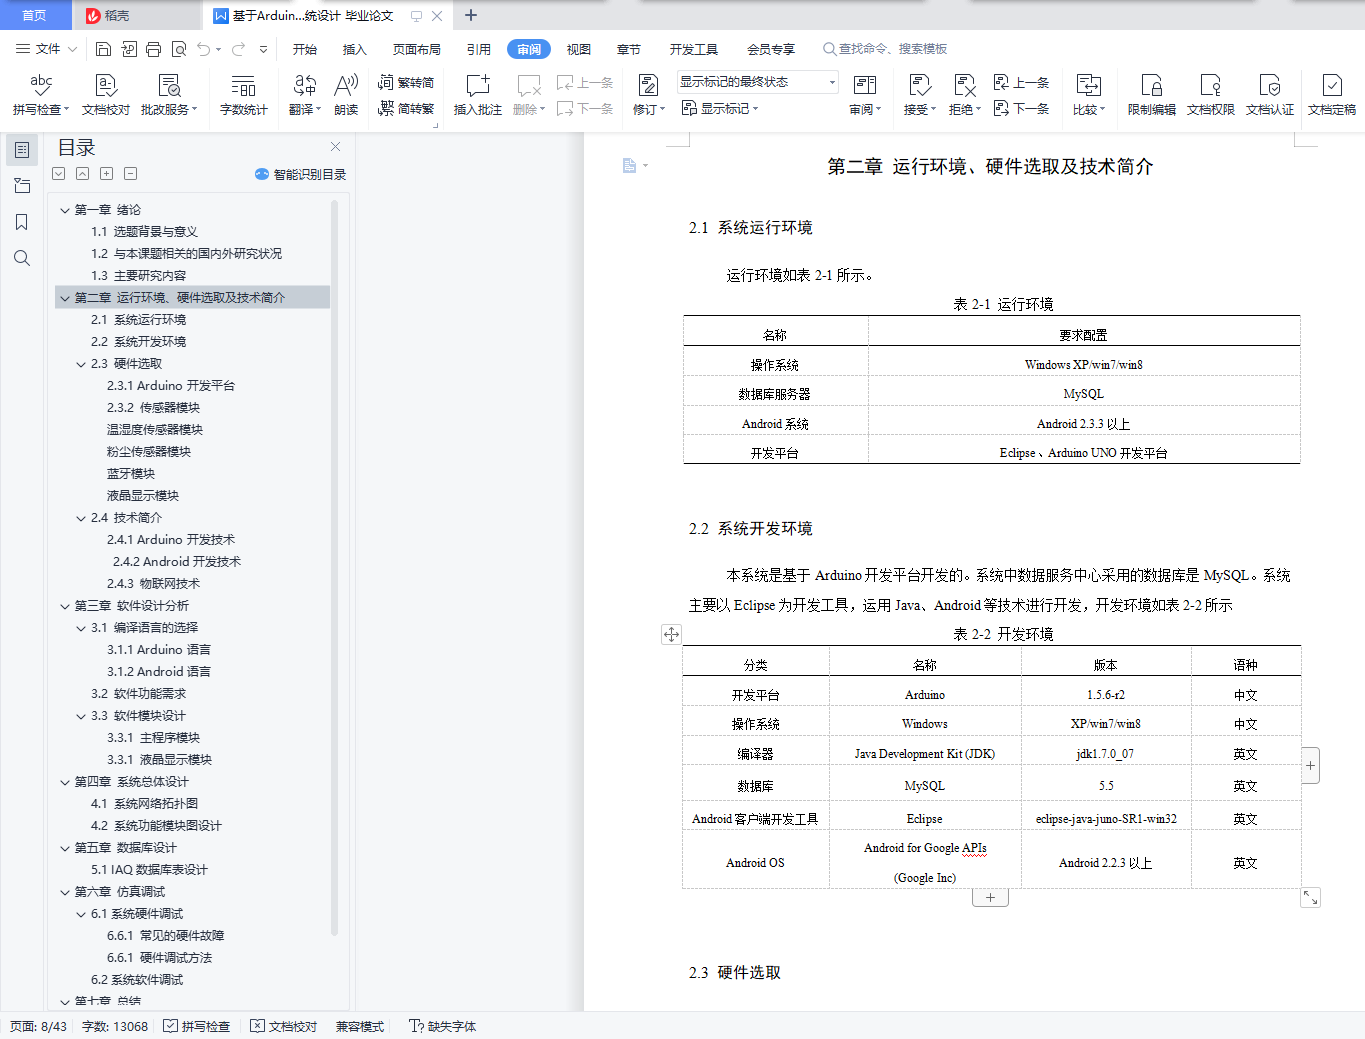Image resolution: width=1365 pixels, height=1039 pixels.
Task: Collapse 第一章 绪论 tree node
Action: click(65, 210)
